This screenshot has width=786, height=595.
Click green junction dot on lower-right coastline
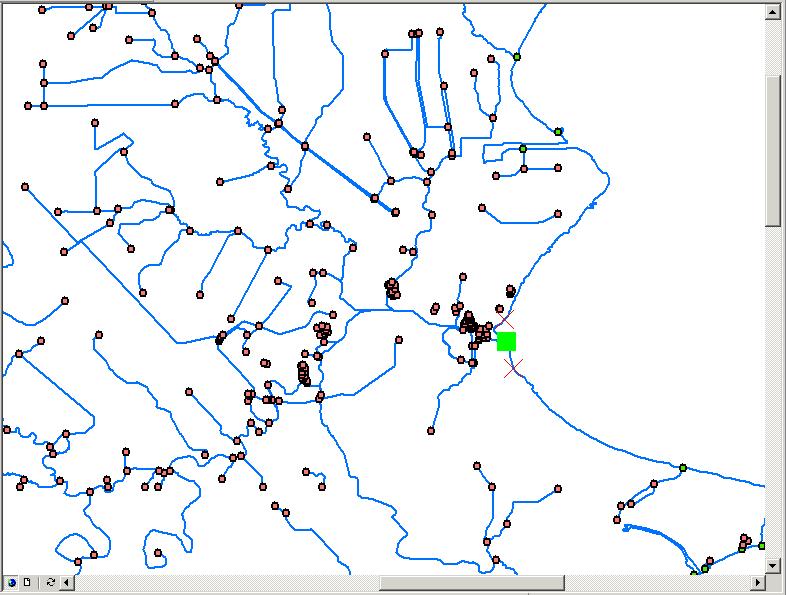[x=683, y=468]
